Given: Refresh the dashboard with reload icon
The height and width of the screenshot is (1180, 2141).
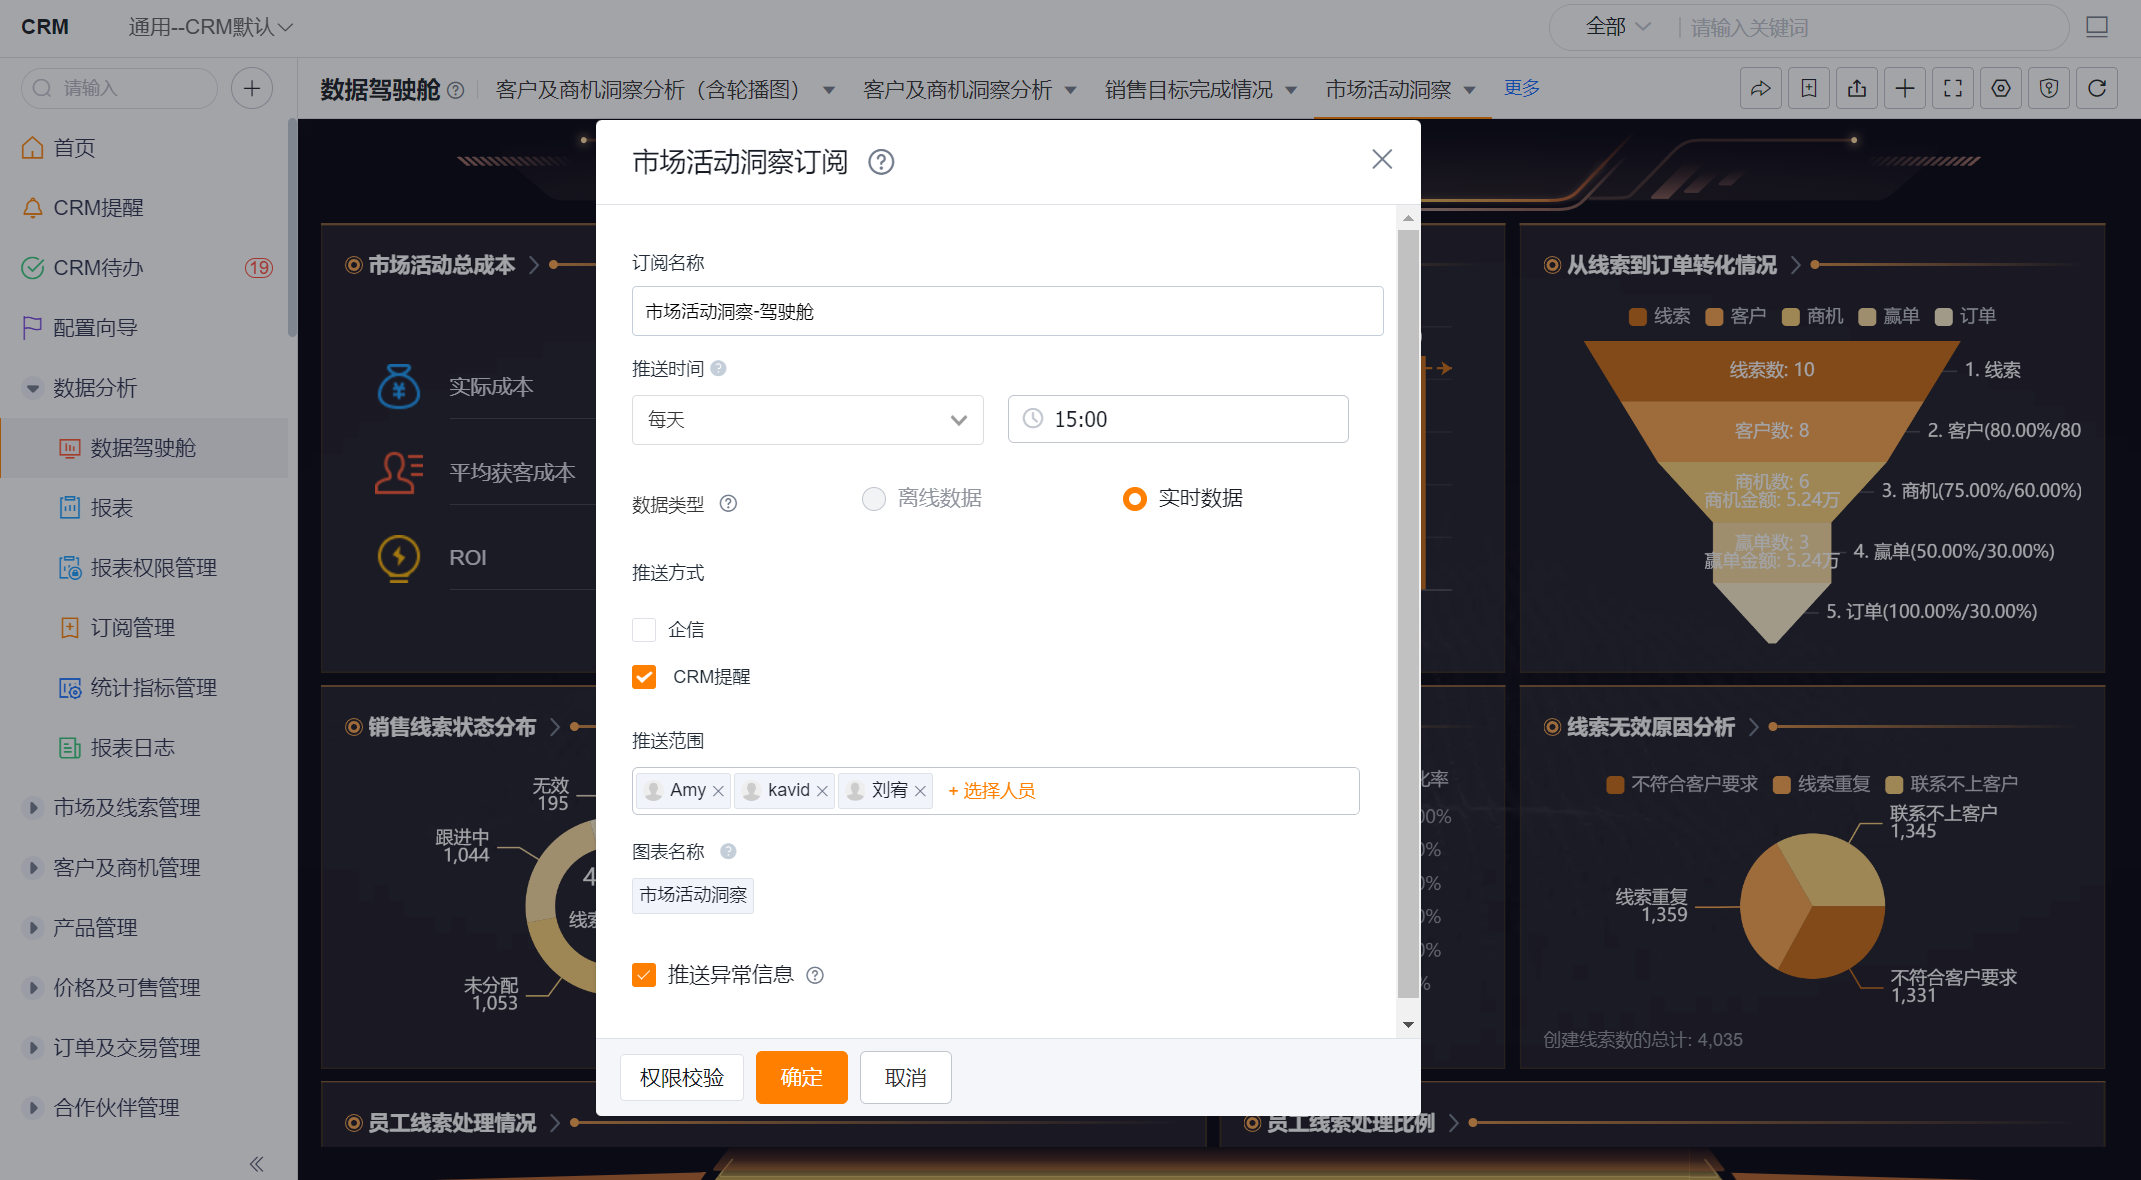Looking at the screenshot, I should point(2096,89).
